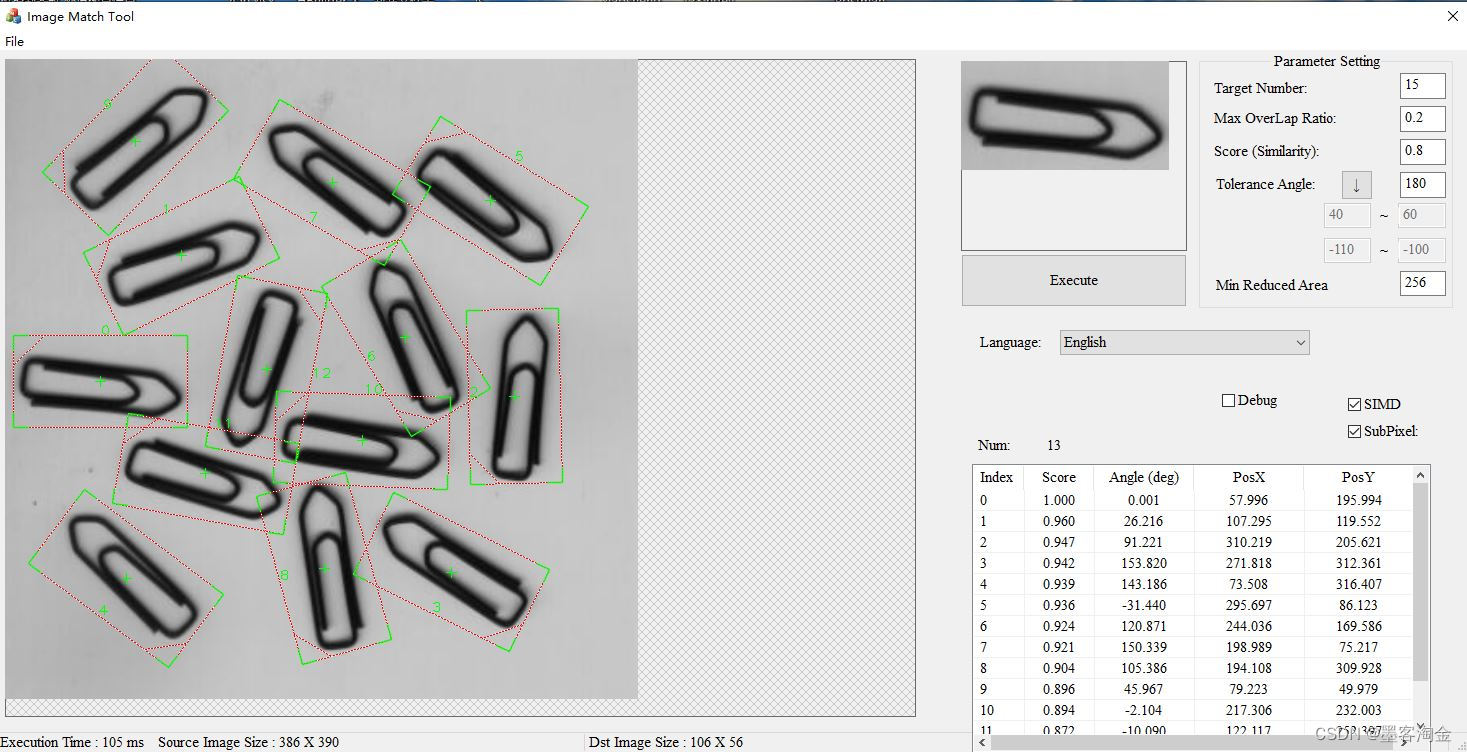Click PosX value 271.818
The height and width of the screenshot is (752, 1467).
pos(1249,563)
